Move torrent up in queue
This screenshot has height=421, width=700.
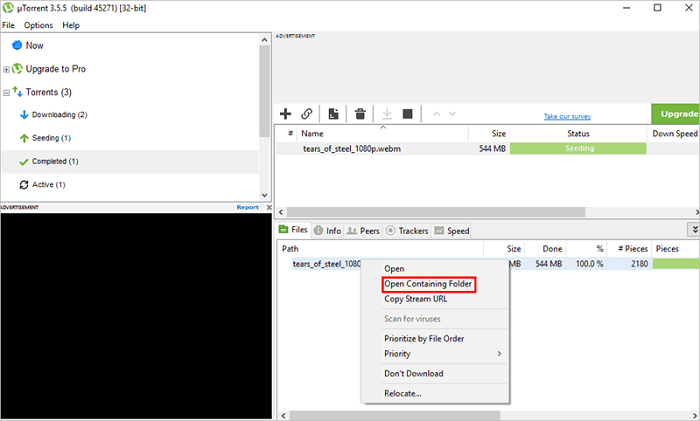coord(436,114)
